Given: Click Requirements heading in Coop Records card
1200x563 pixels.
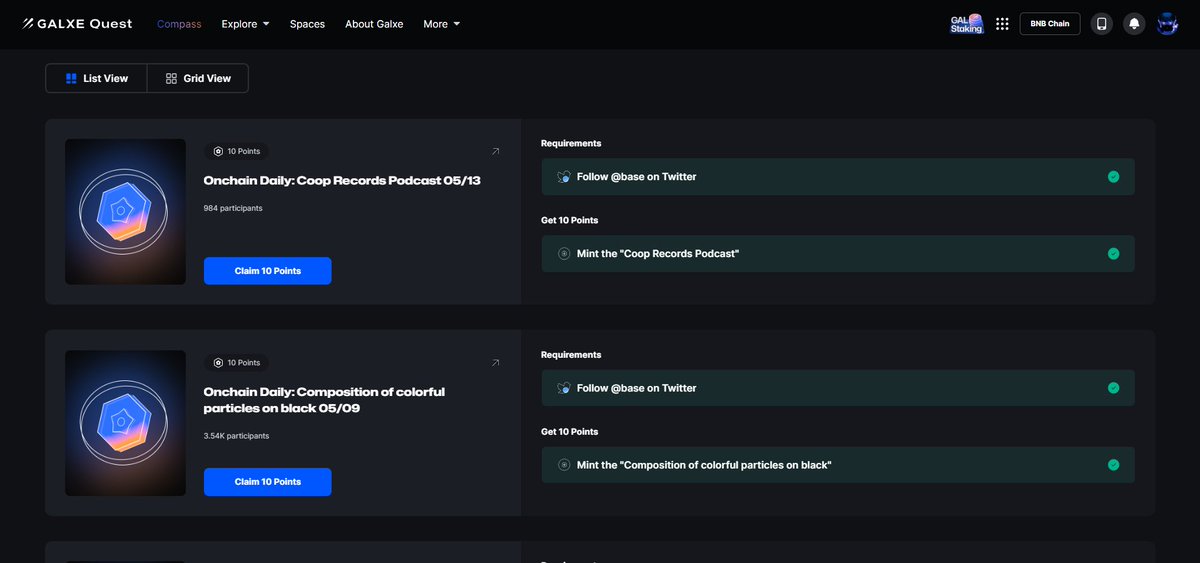Looking at the screenshot, I should 571,144.
